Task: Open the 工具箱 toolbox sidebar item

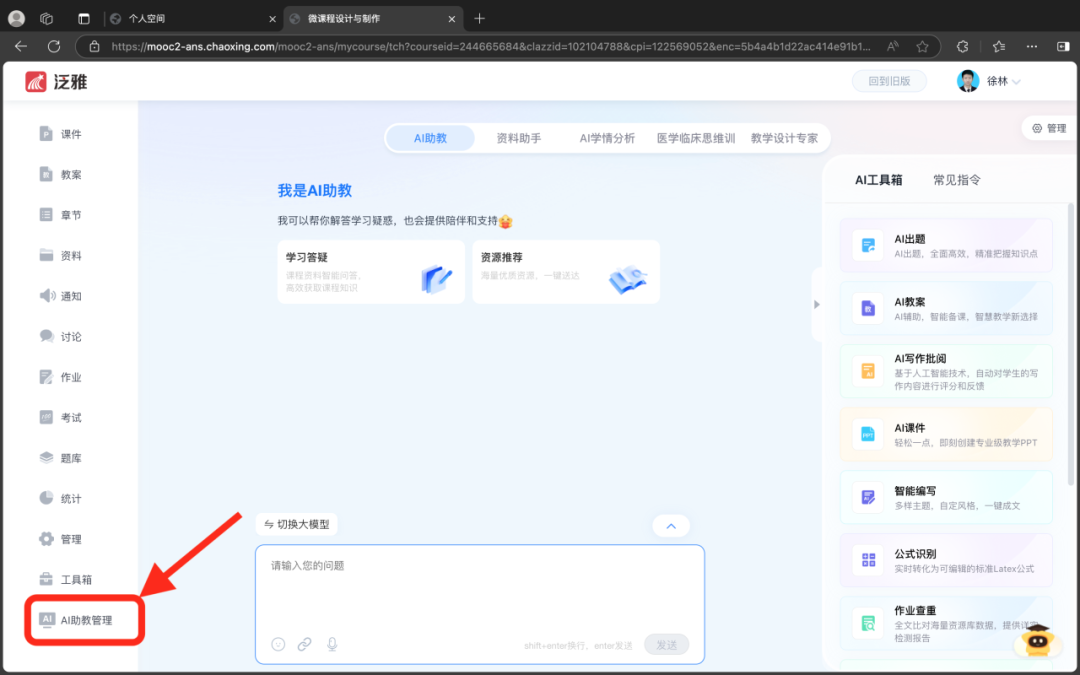Action: tap(76, 579)
